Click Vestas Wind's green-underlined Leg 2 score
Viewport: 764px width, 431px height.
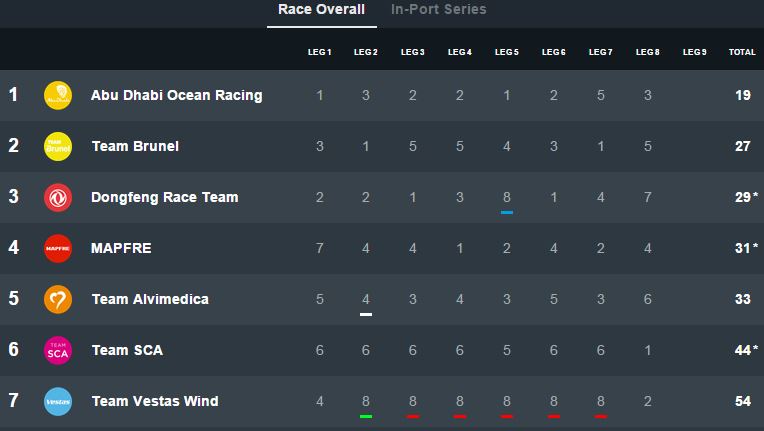[x=366, y=401]
